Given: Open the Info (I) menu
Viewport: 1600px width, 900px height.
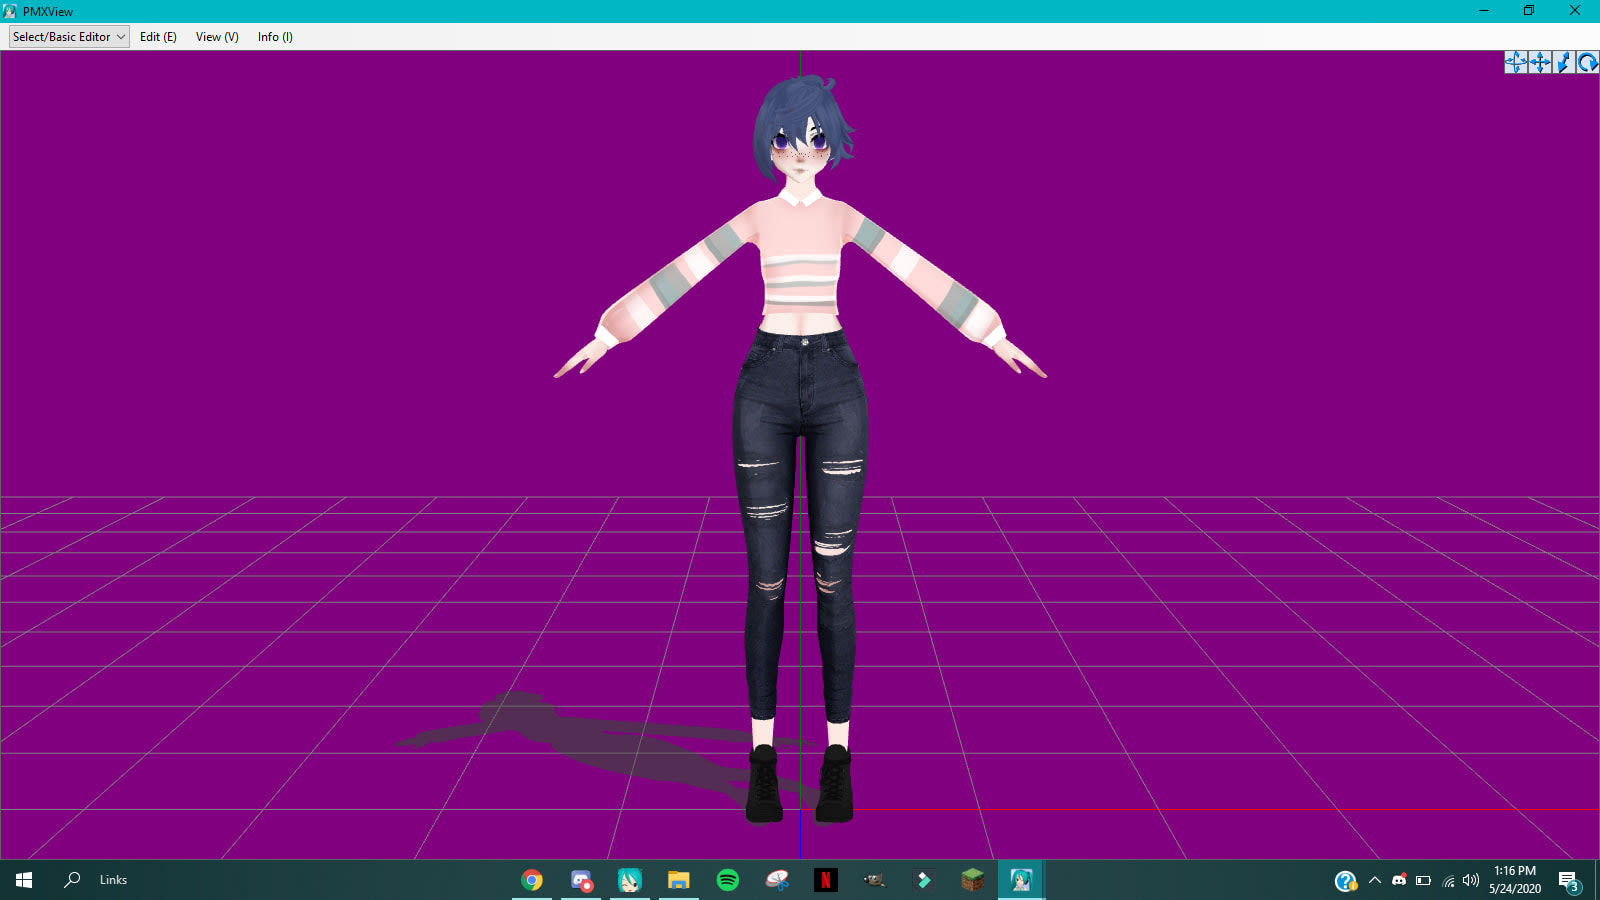Looking at the screenshot, I should click(275, 37).
